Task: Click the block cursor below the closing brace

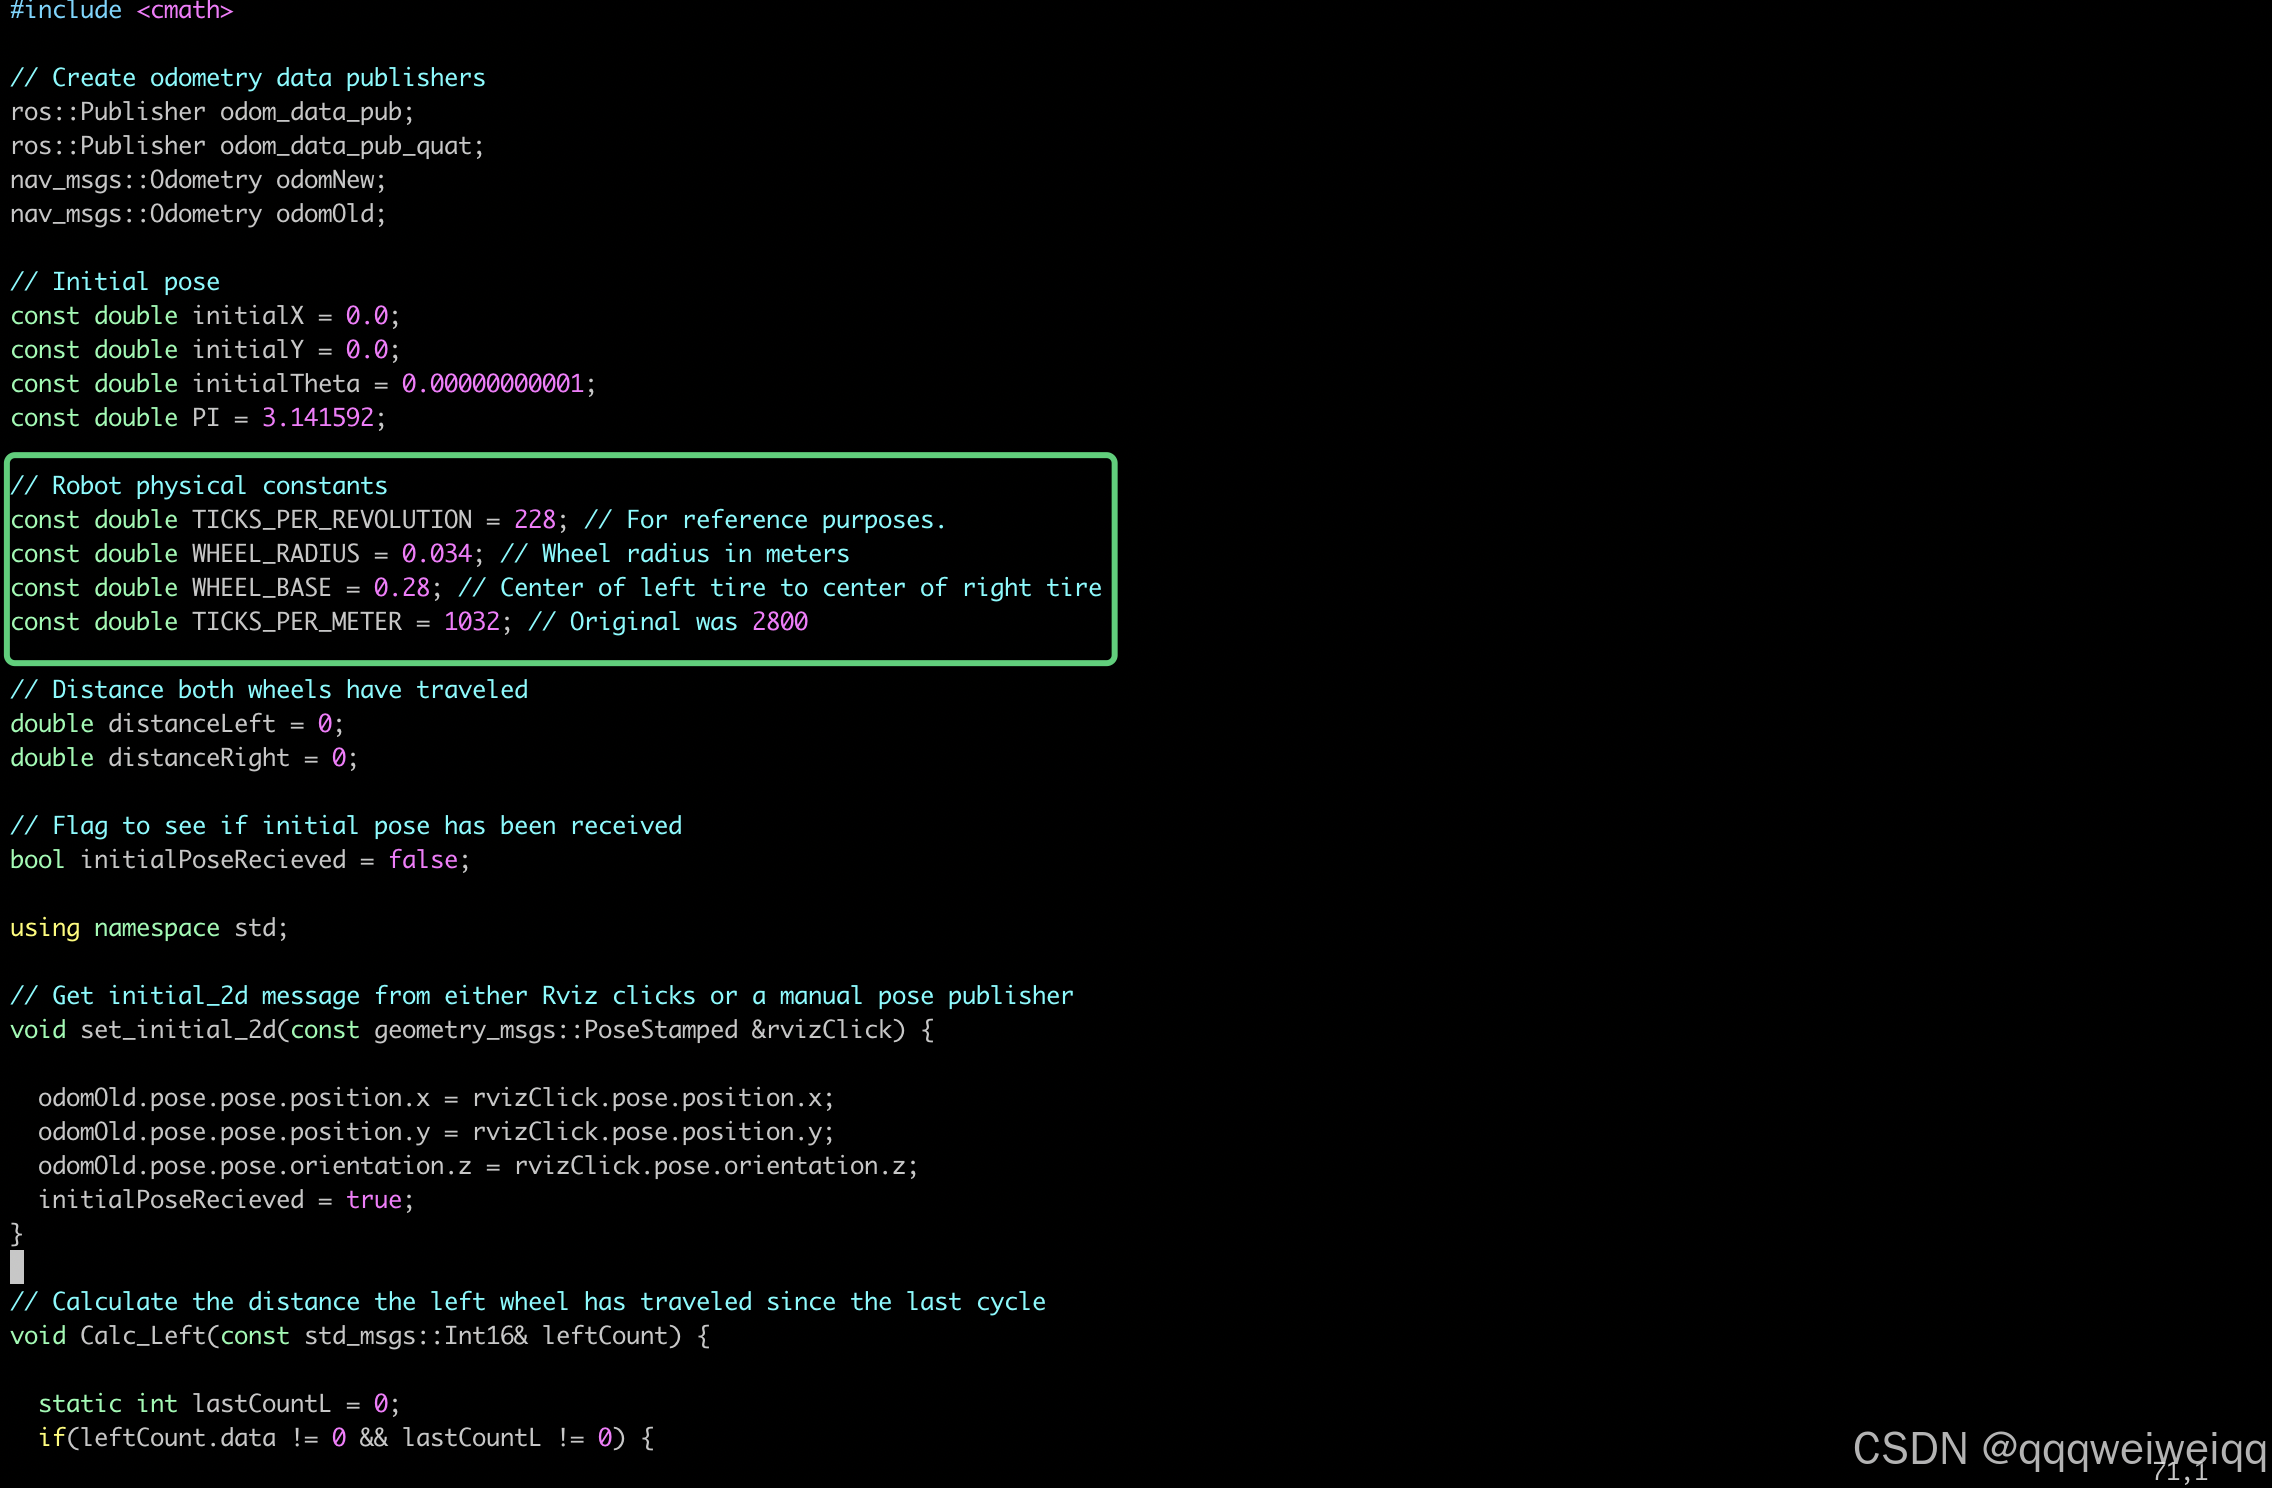Action: point(16,1268)
